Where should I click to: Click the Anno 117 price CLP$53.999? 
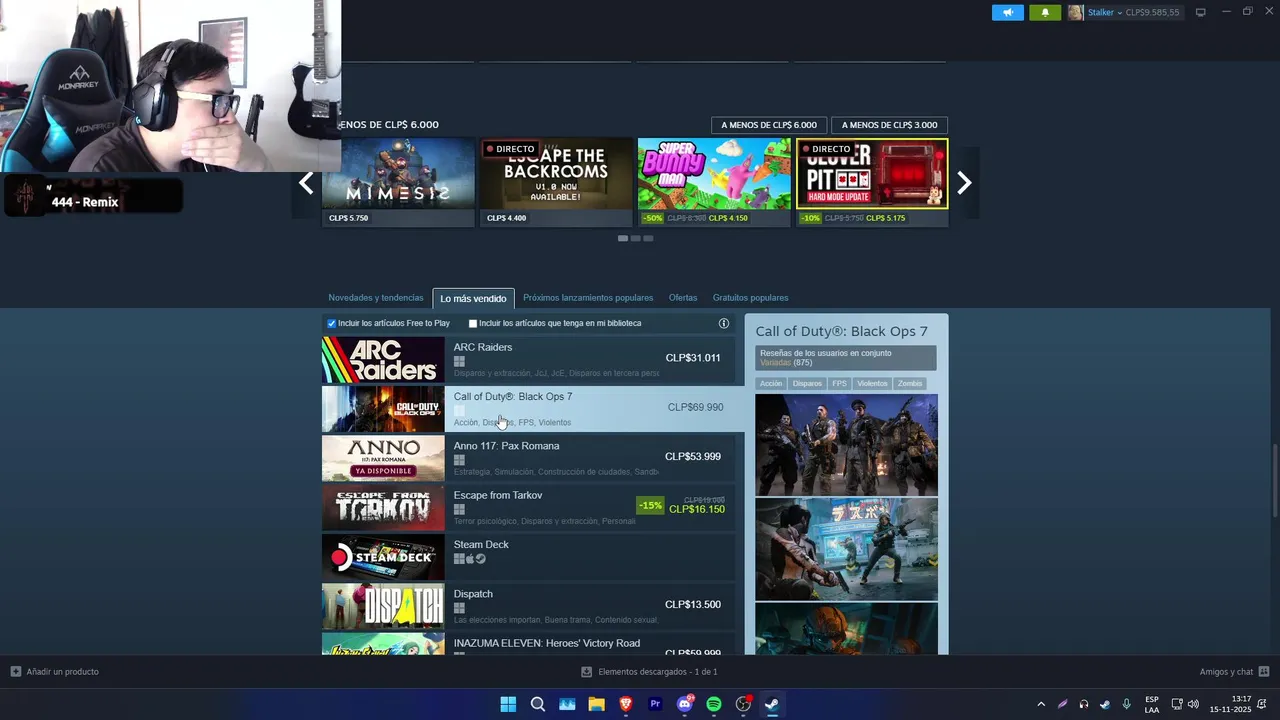coord(693,457)
